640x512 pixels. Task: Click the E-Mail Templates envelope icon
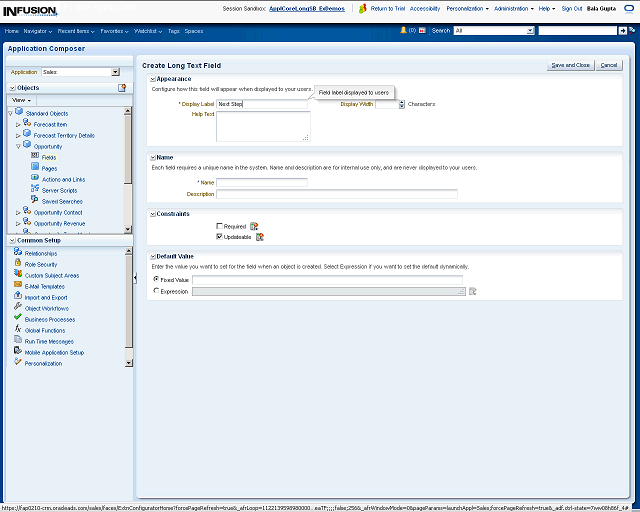pyautogui.click(x=18, y=286)
